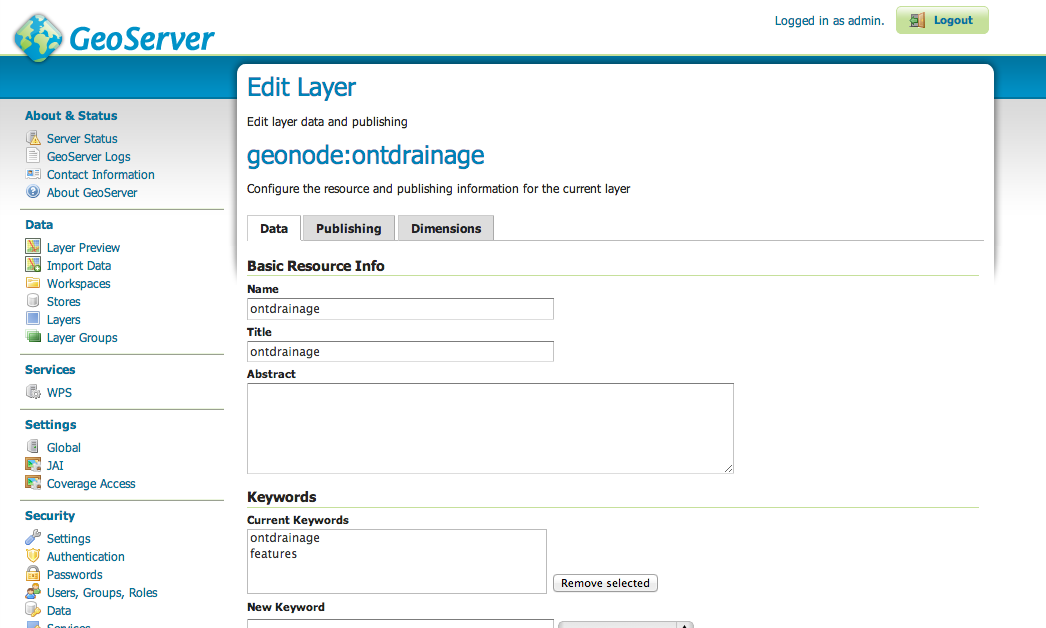Click the Coverage Access image icon
1046x628 pixels.
tap(33, 482)
